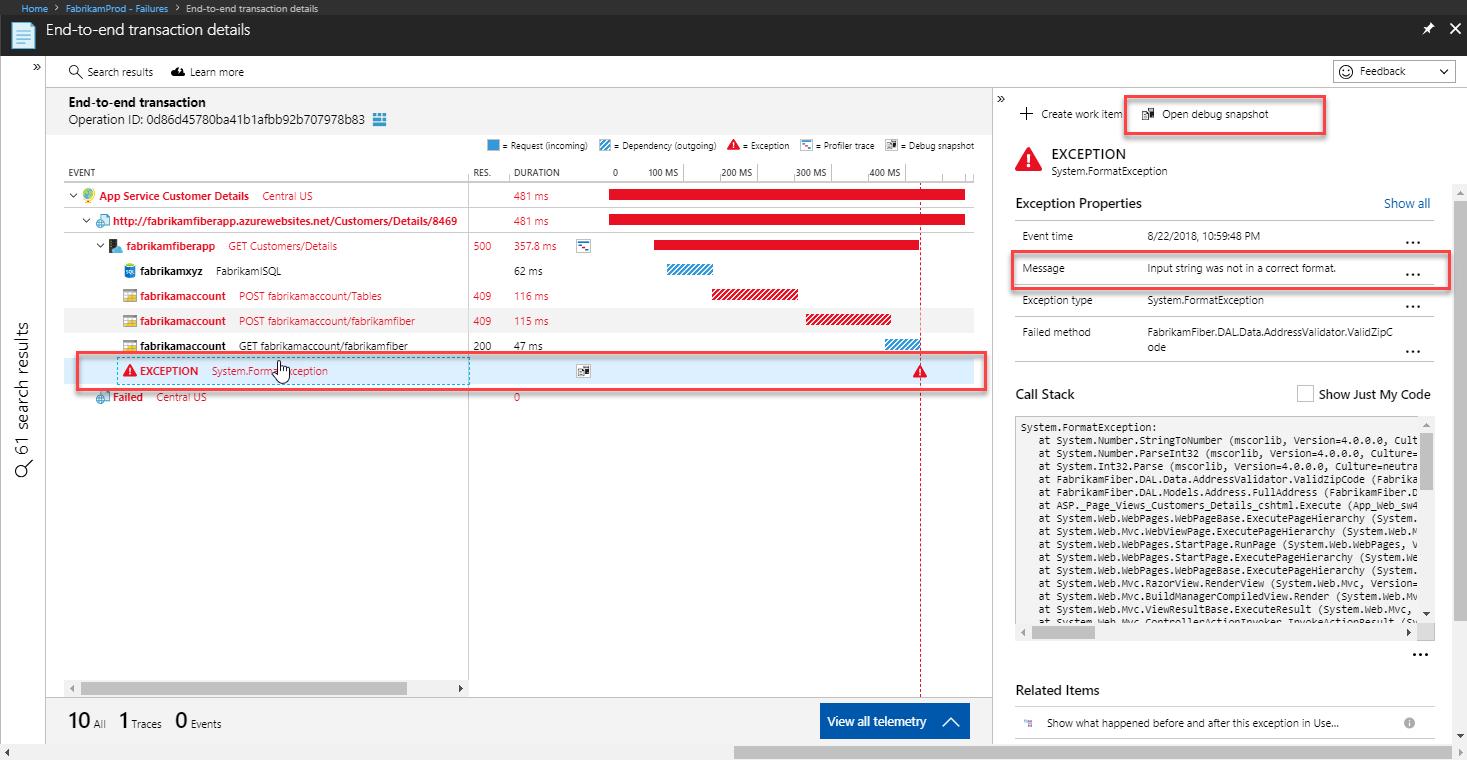Screen dimensions: 1467x760
Task: Click the red exception warning triangle icon
Action: click(x=919, y=370)
